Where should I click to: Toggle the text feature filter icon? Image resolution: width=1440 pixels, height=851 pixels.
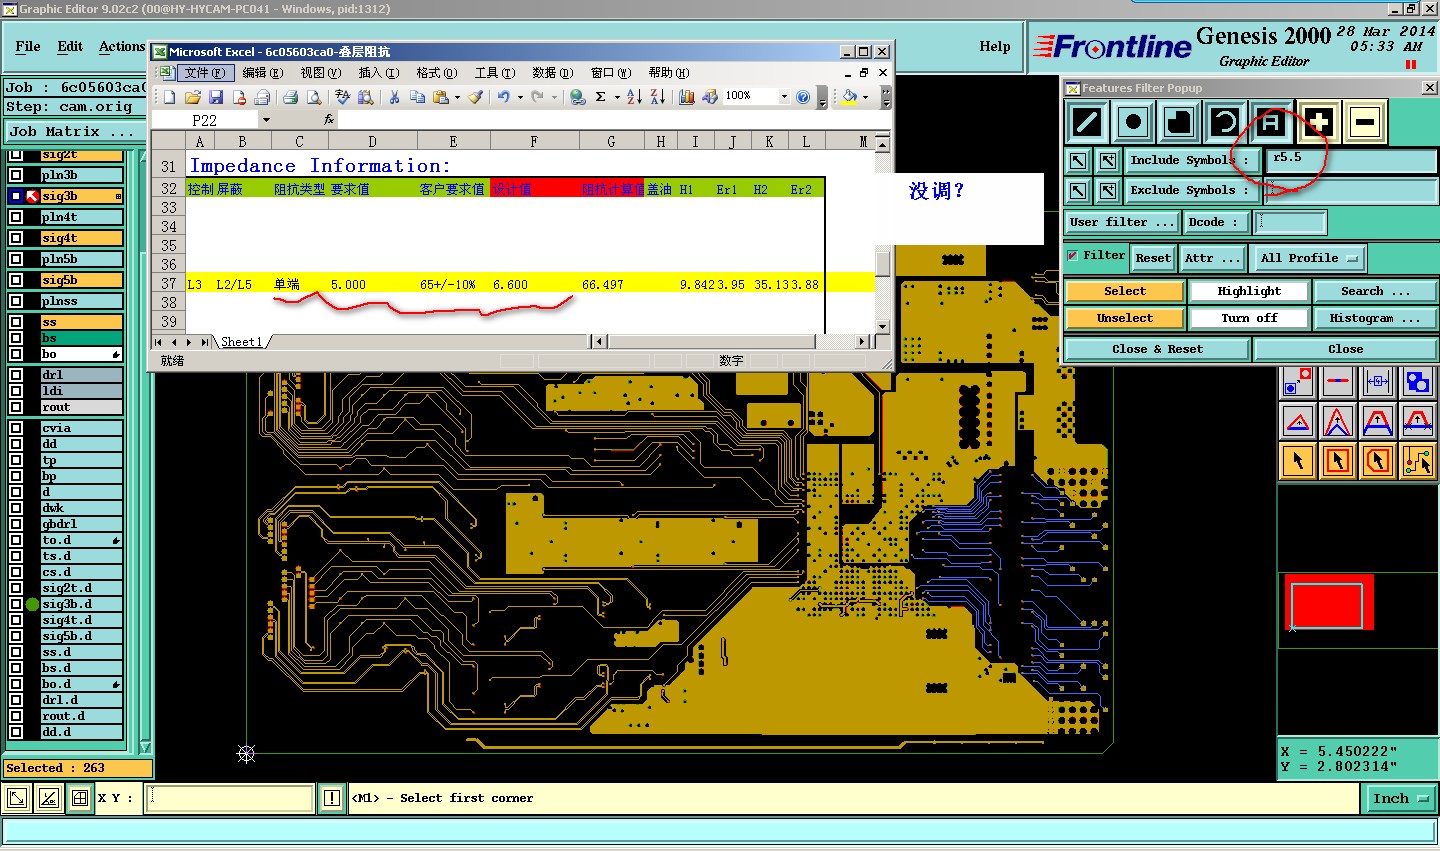1271,123
